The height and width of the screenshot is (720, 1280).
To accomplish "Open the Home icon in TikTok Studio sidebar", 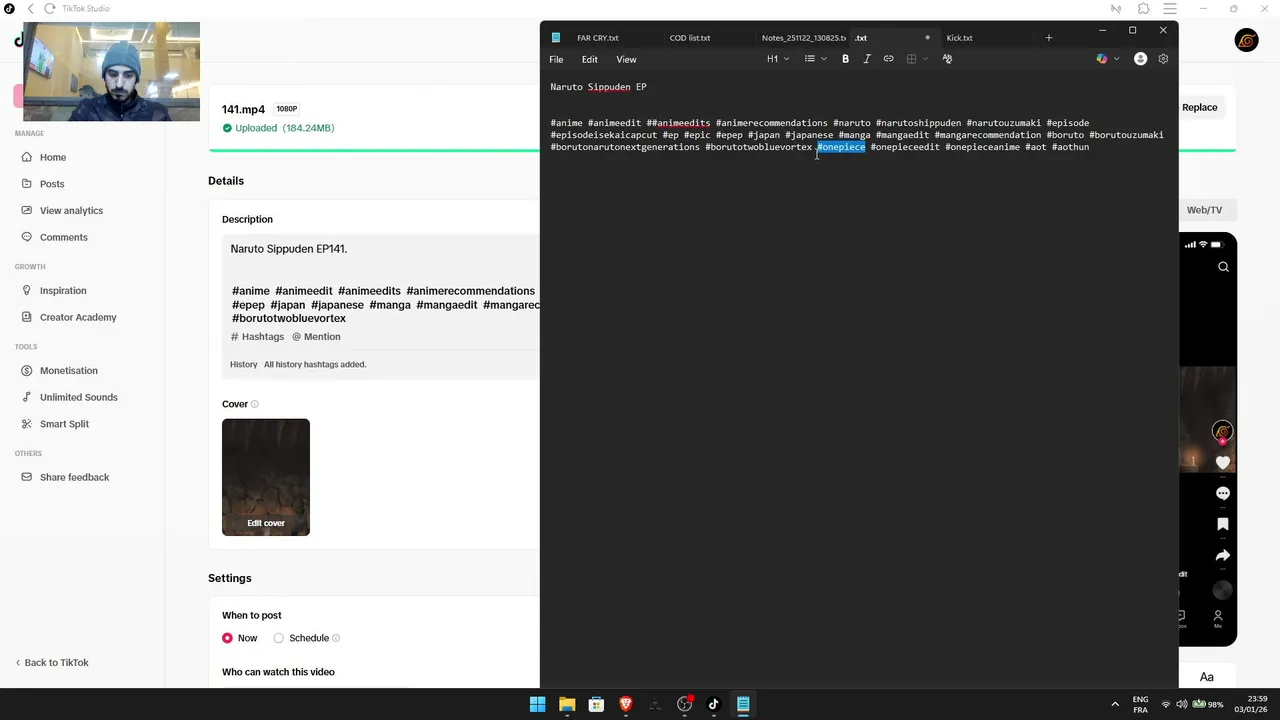I will pyautogui.click(x=28, y=157).
